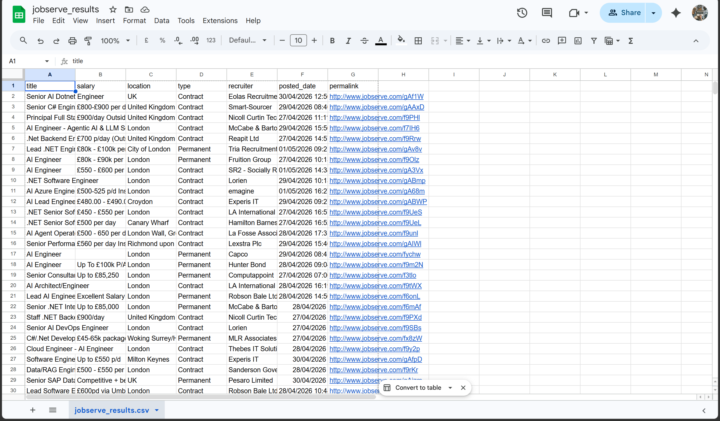Apply strikethrough formatting
The image size is (720, 421).
point(364,41)
